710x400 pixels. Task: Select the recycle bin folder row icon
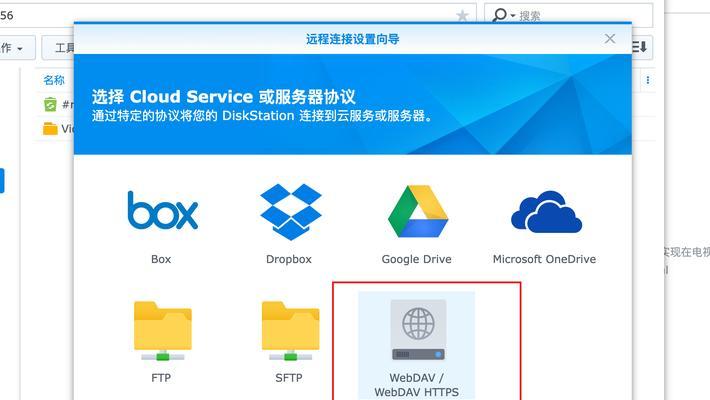(50, 104)
